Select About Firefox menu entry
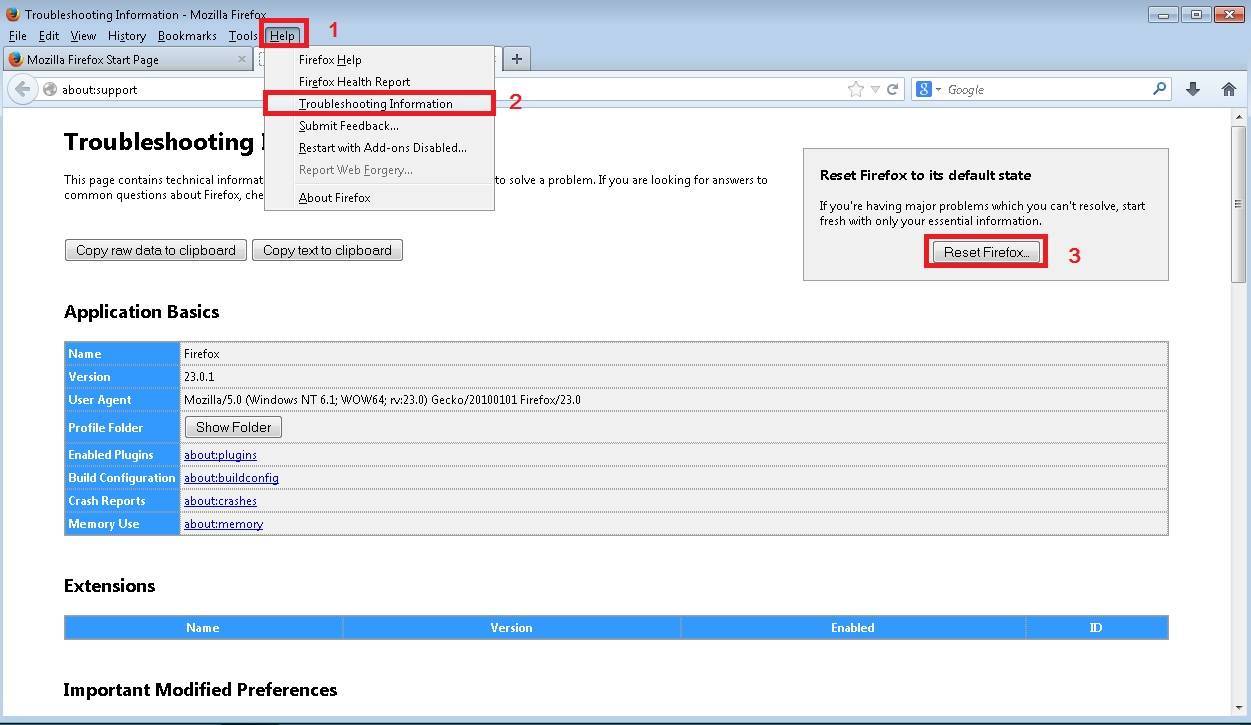1251x725 pixels. click(x=334, y=198)
